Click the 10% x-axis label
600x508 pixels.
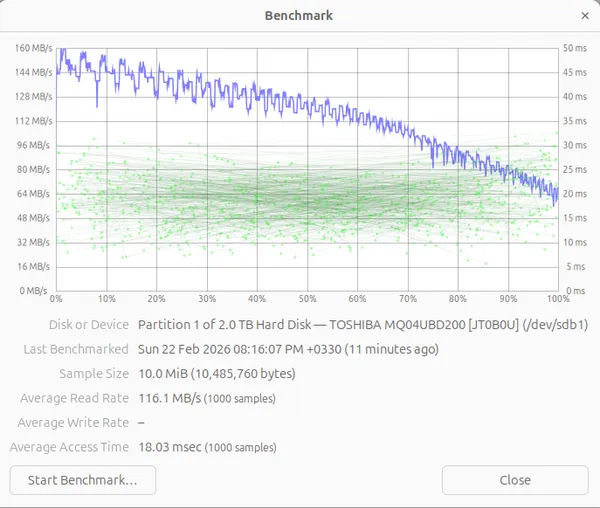tap(106, 299)
